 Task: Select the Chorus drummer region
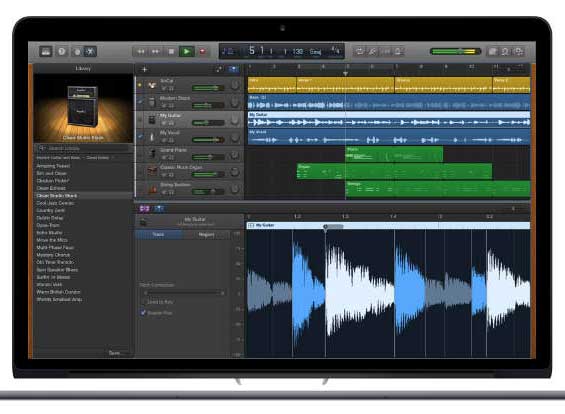pyautogui.click(x=444, y=85)
